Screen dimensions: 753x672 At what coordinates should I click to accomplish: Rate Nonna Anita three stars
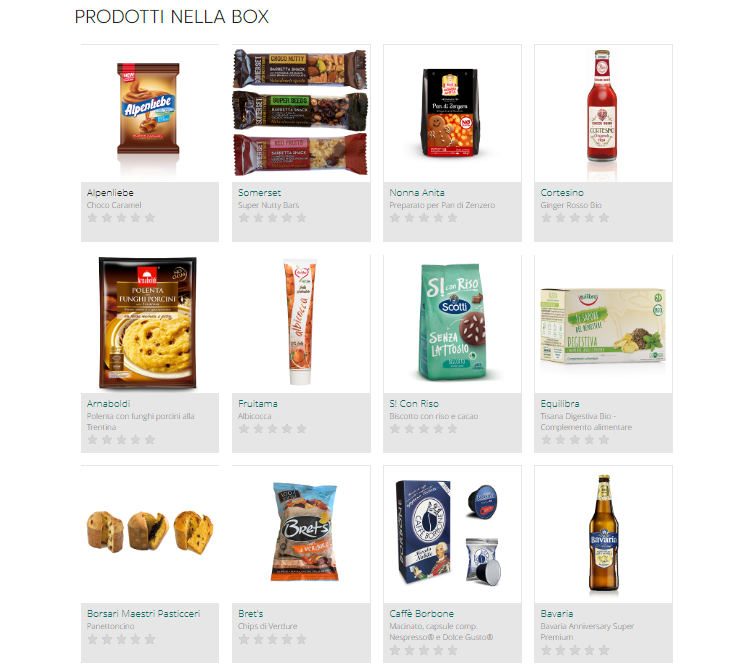click(424, 218)
